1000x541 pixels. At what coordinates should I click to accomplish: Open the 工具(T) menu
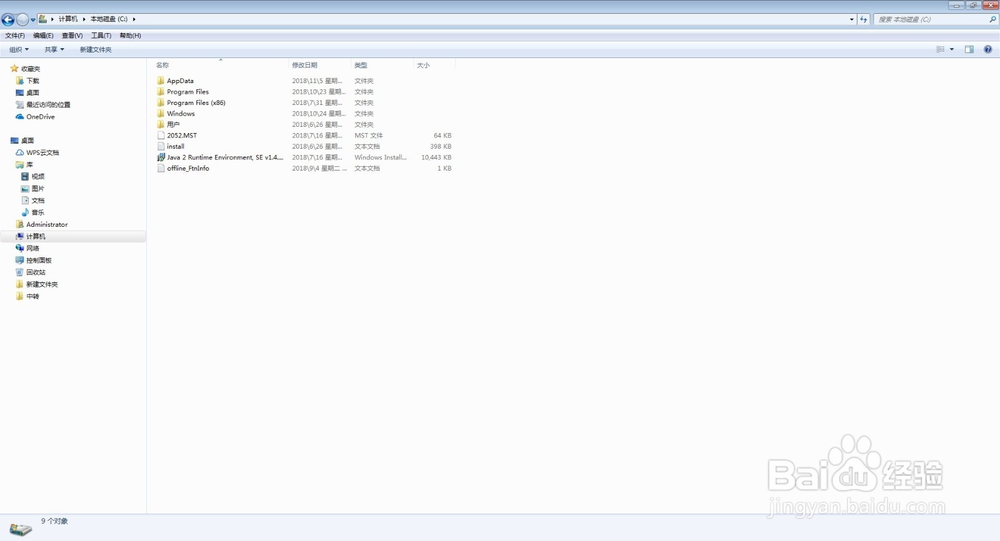tap(101, 36)
